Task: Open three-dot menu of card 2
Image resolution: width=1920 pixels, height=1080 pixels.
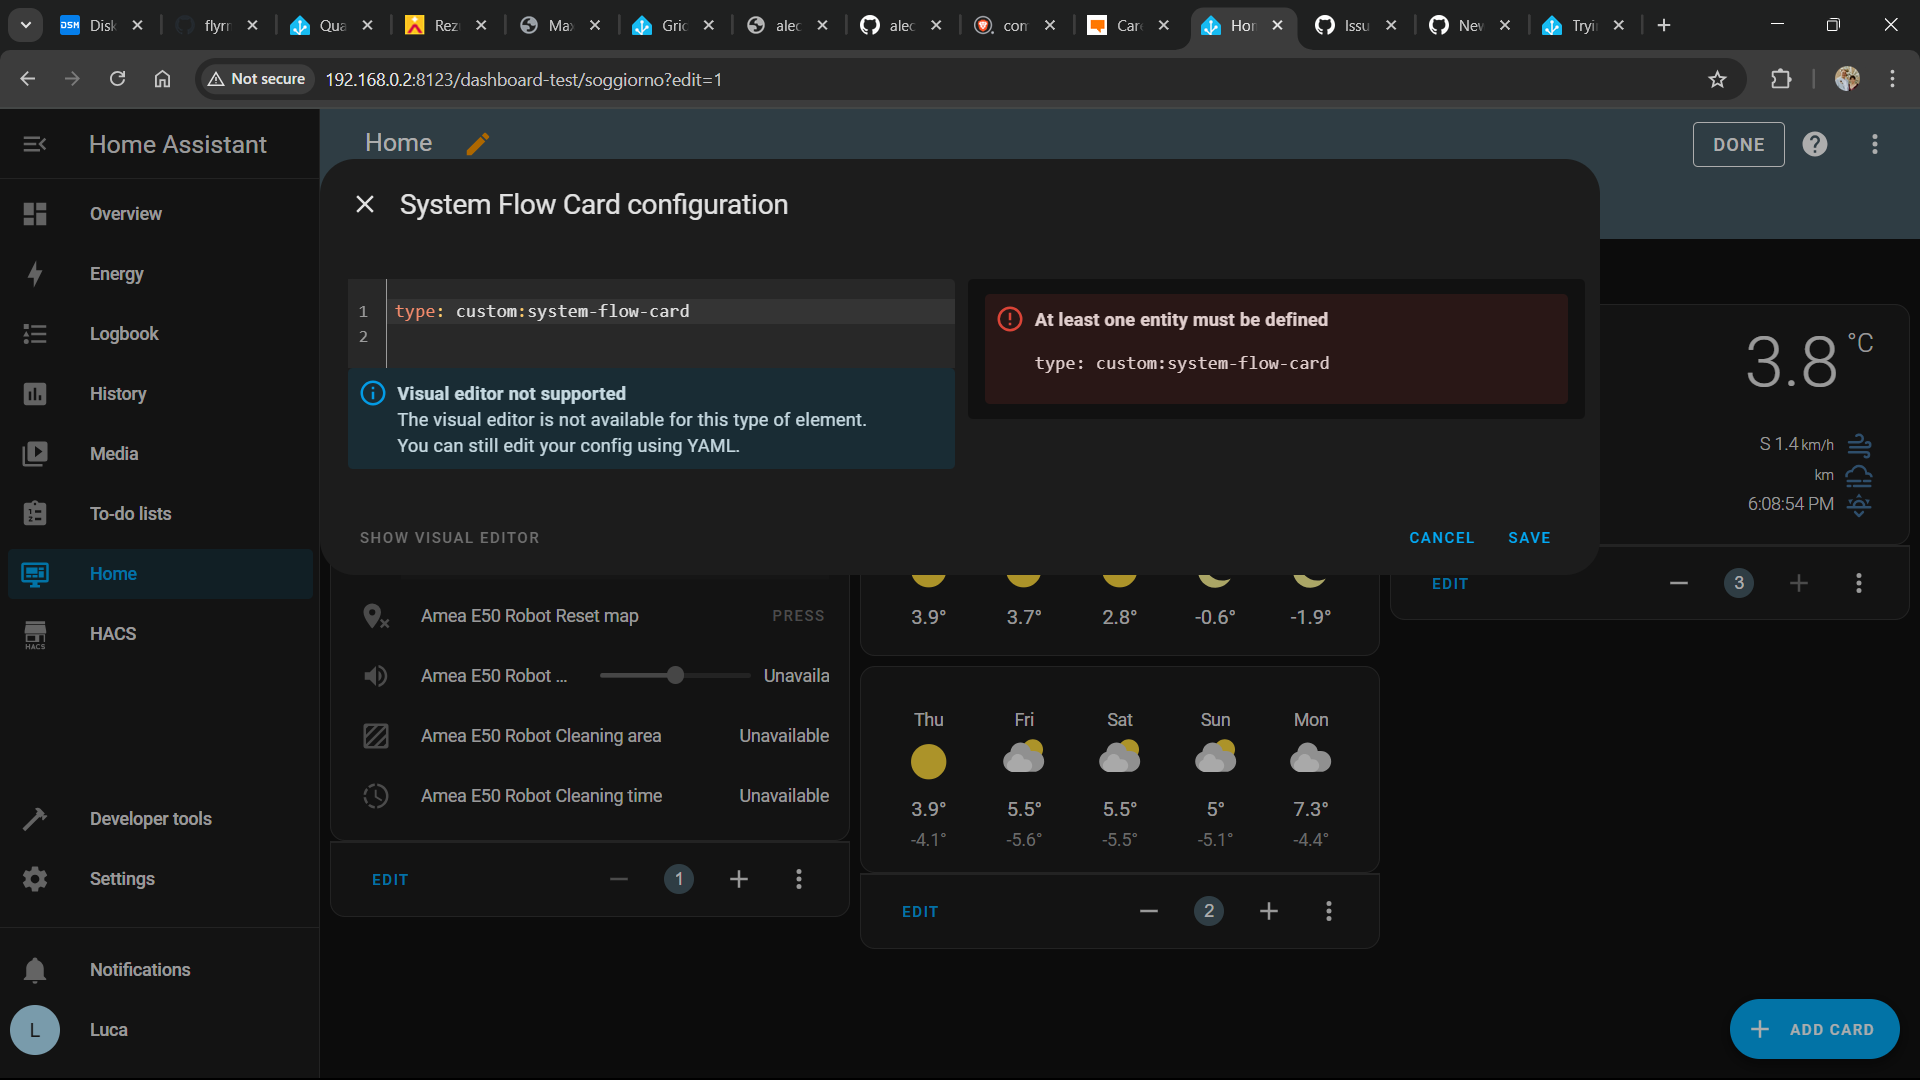Action: pyautogui.click(x=1328, y=911)
